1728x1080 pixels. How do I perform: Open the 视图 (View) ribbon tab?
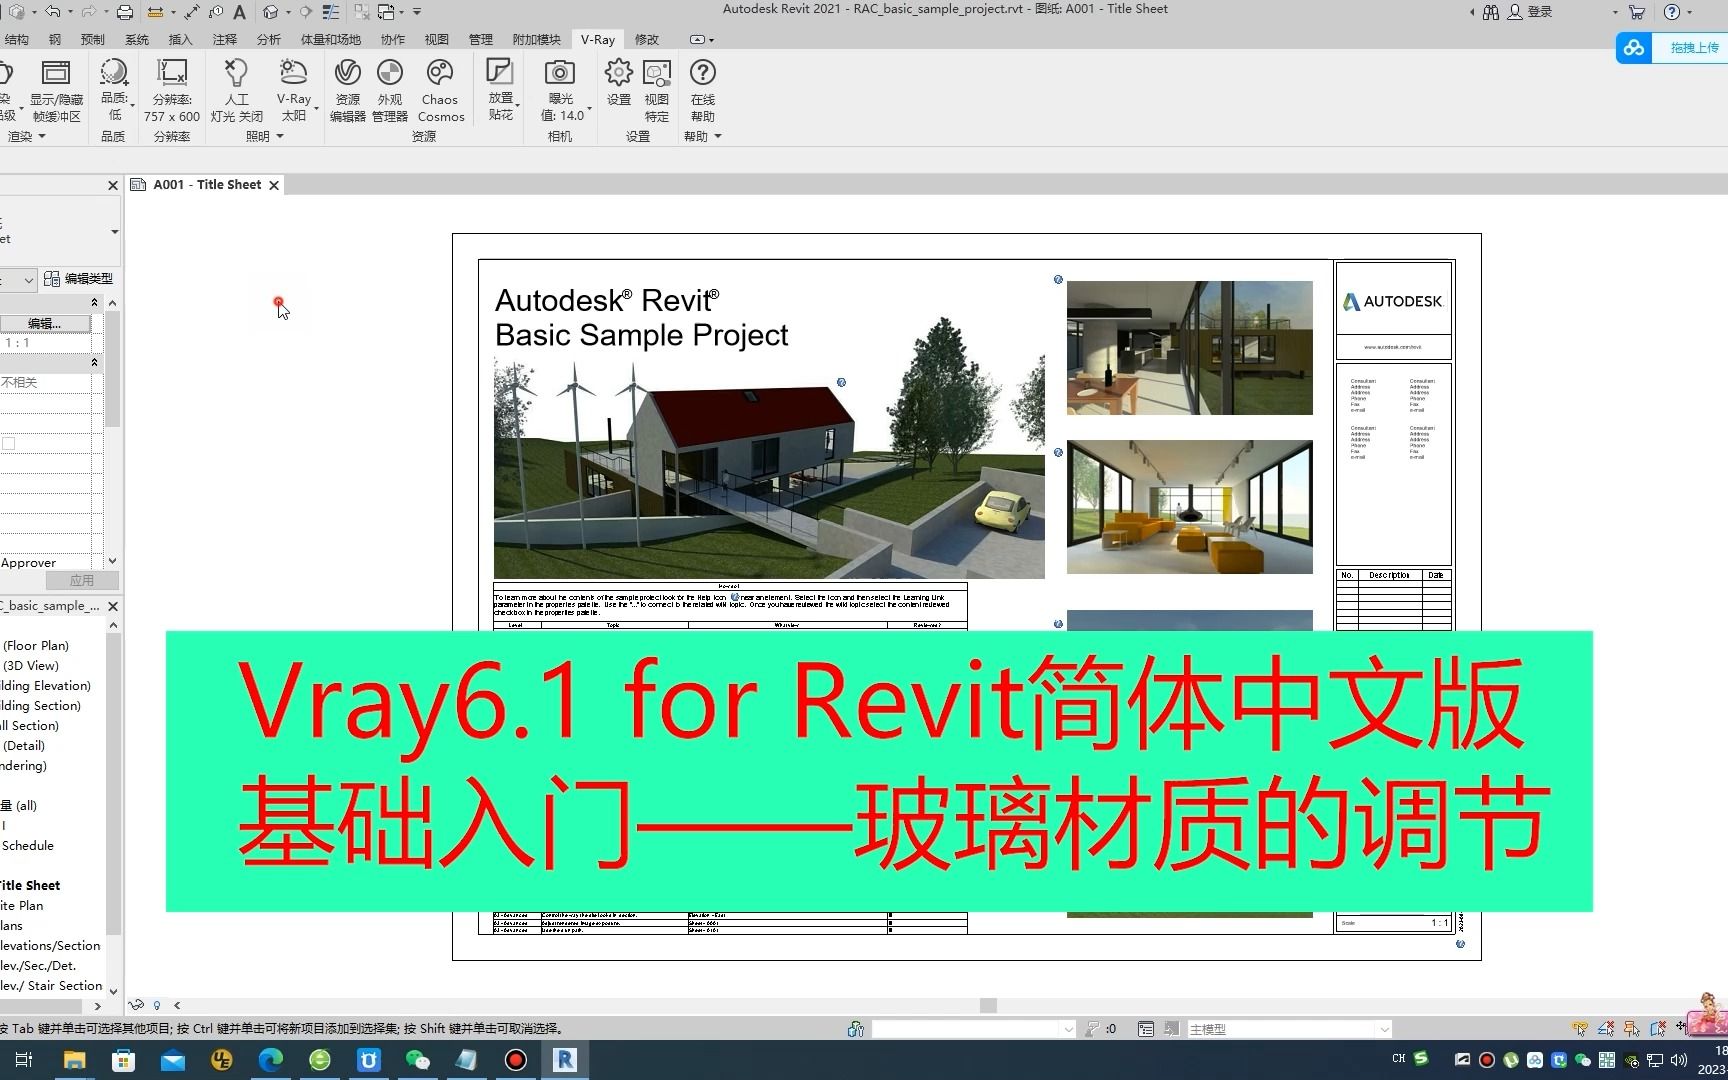coord(437,39)
